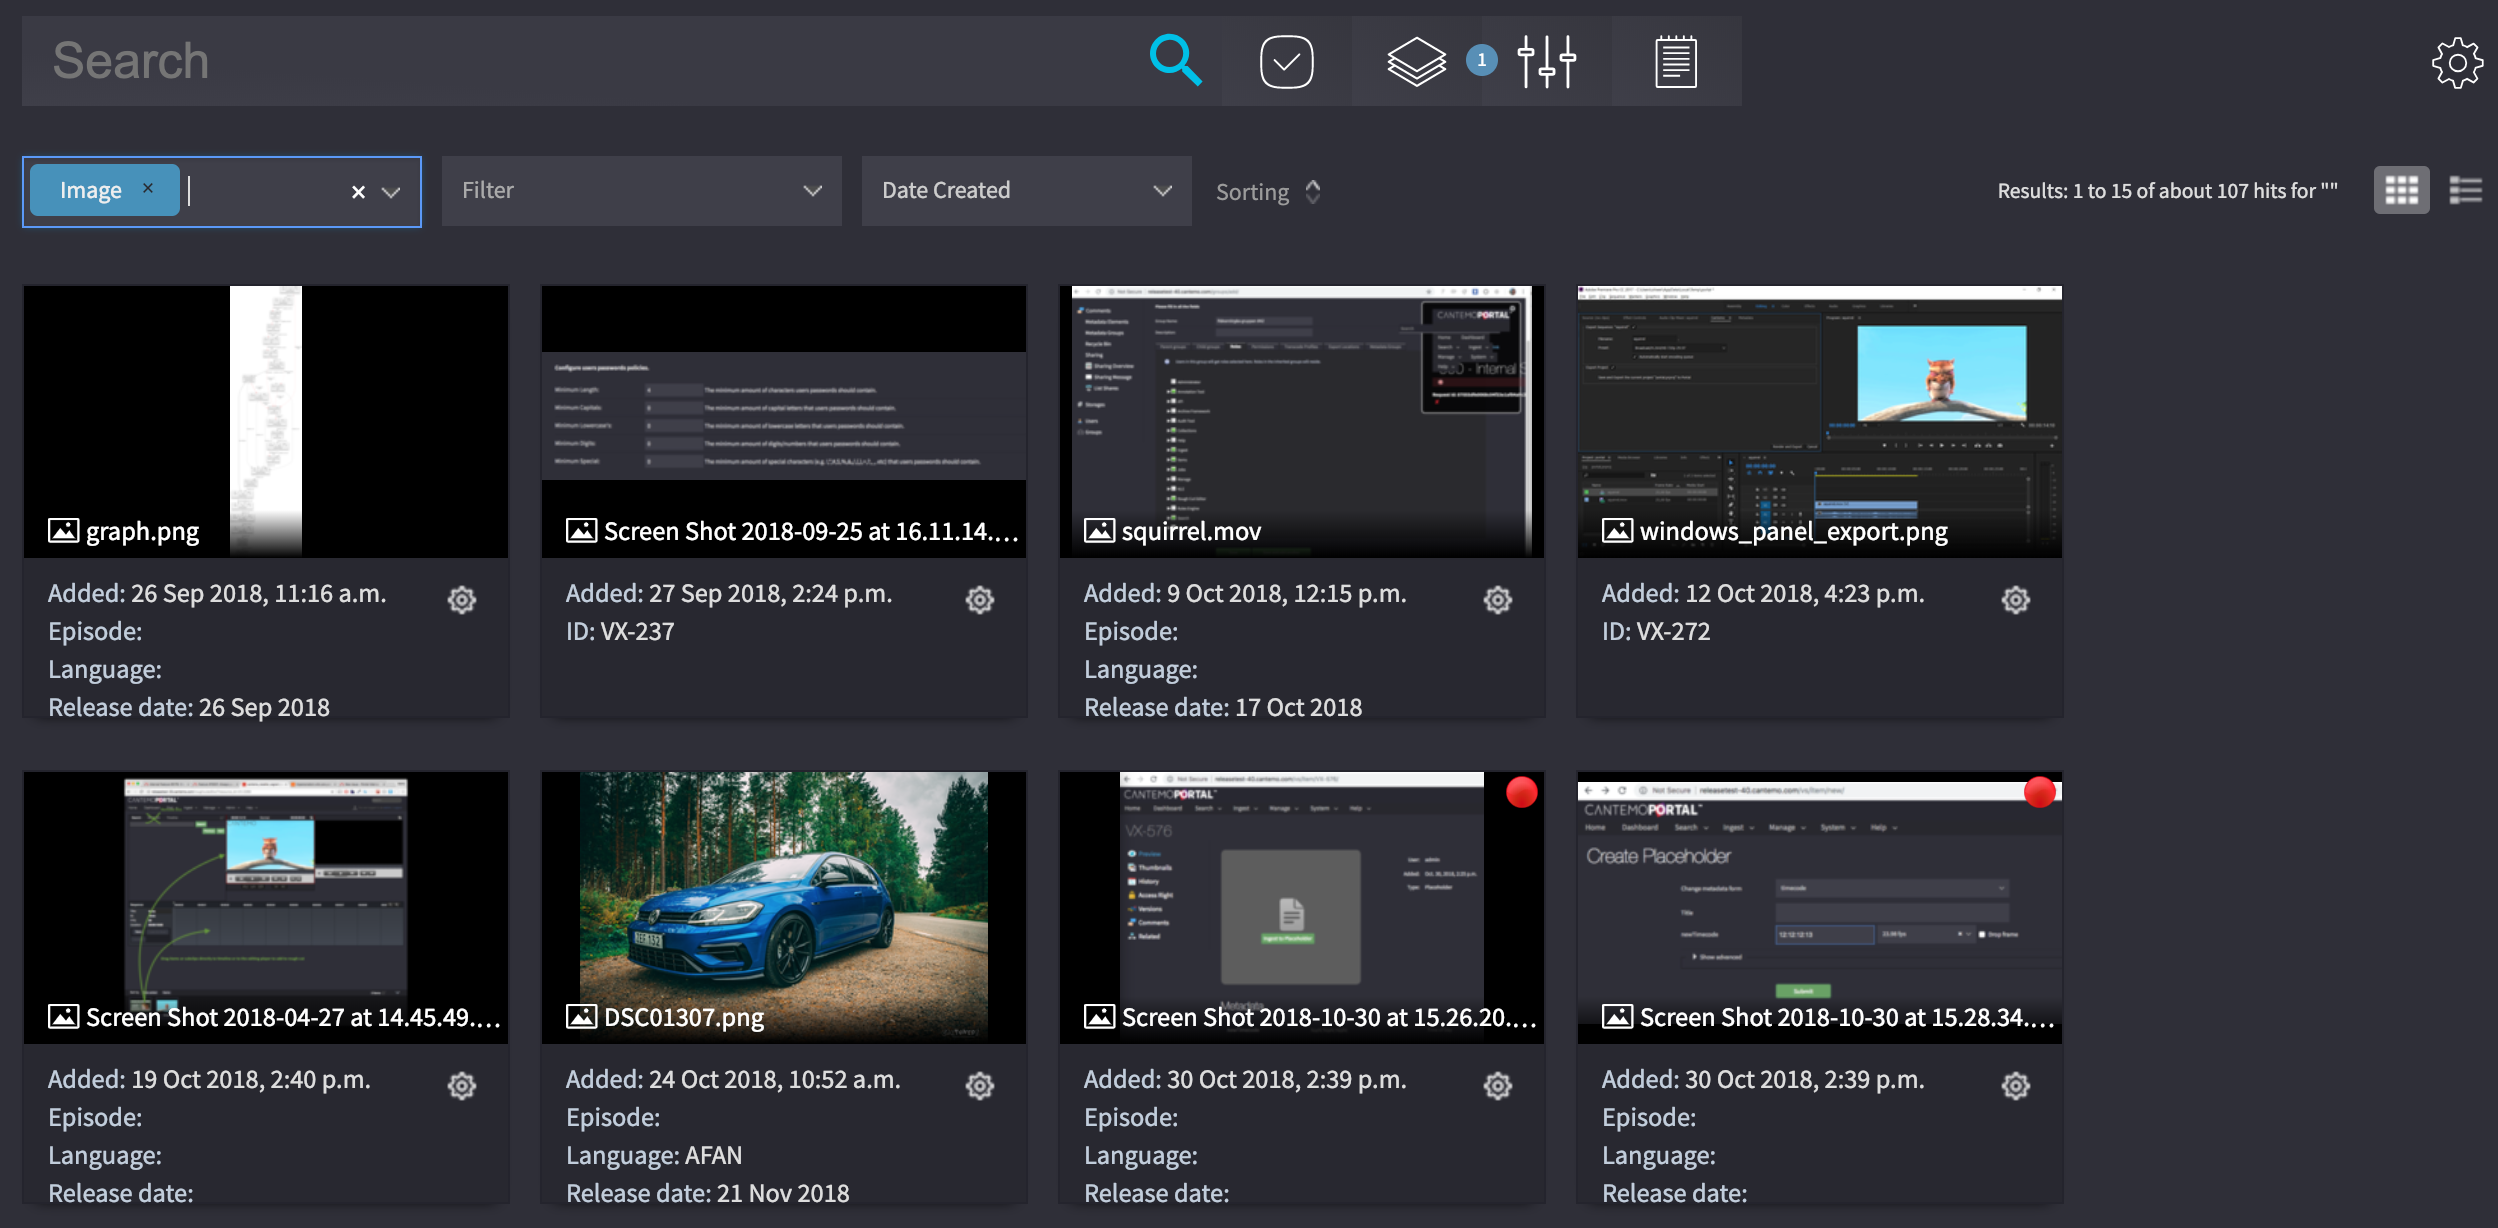
Task: Open gear menu for DSC01307.png
Action: click(x=979, y=1086)
